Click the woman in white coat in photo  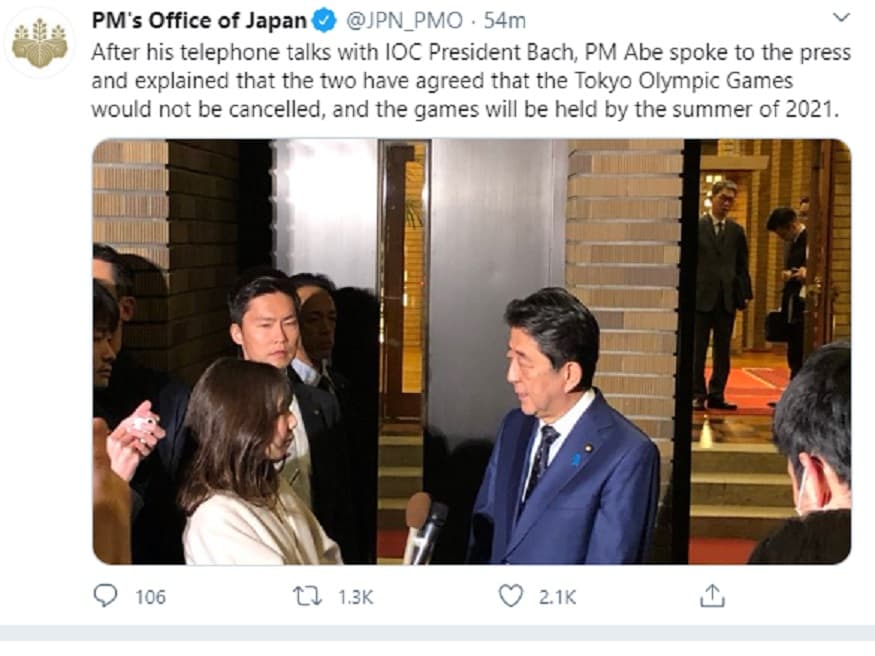coord(254,463)
